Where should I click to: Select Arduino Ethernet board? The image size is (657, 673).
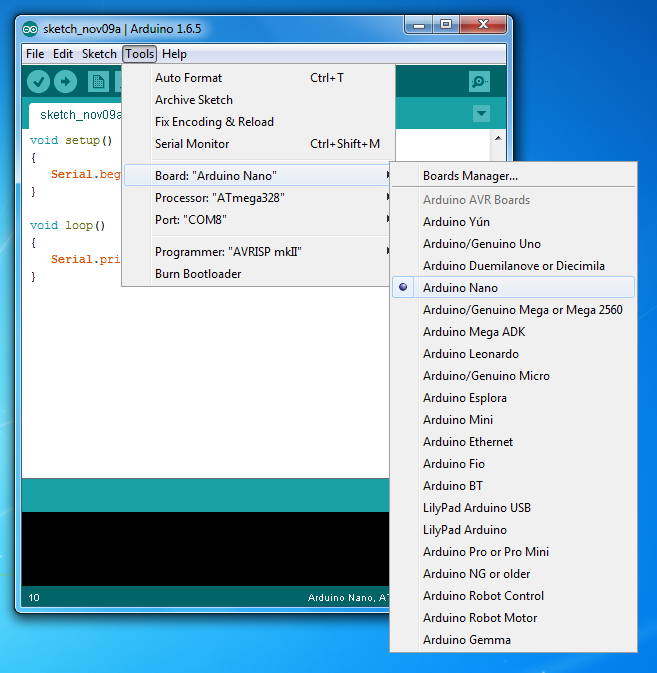click(513, 442)
